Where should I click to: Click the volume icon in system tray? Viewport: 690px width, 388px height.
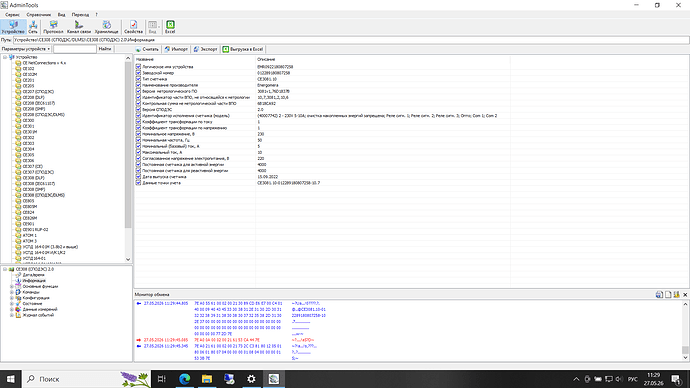(x=619, y=379)
